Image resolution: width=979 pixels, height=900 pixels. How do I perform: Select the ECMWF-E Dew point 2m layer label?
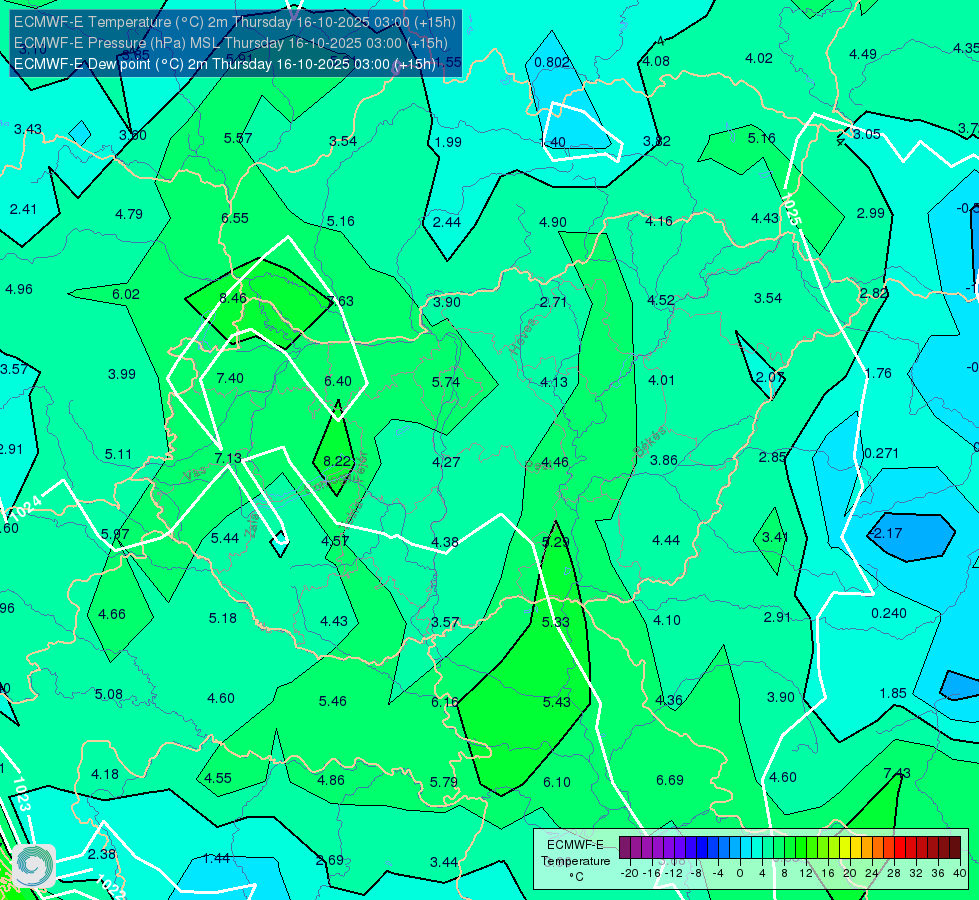(x=225, y=64)
